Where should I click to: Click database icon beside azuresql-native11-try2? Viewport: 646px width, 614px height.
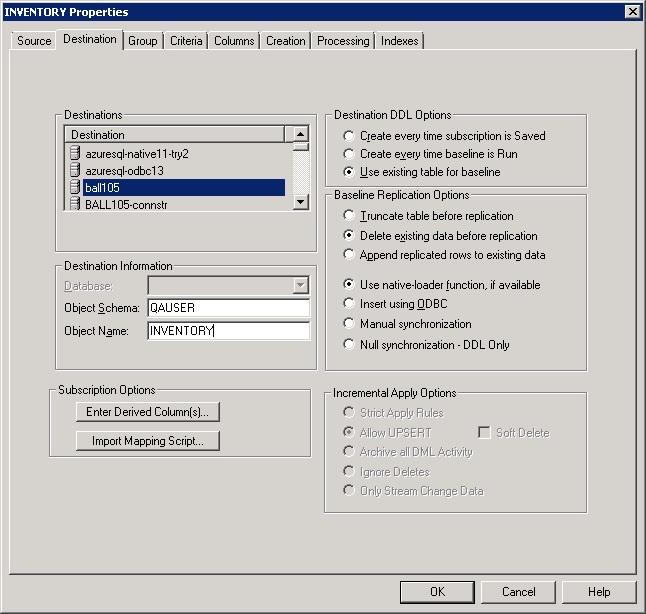pyautogui.click(x=74, y=154)
